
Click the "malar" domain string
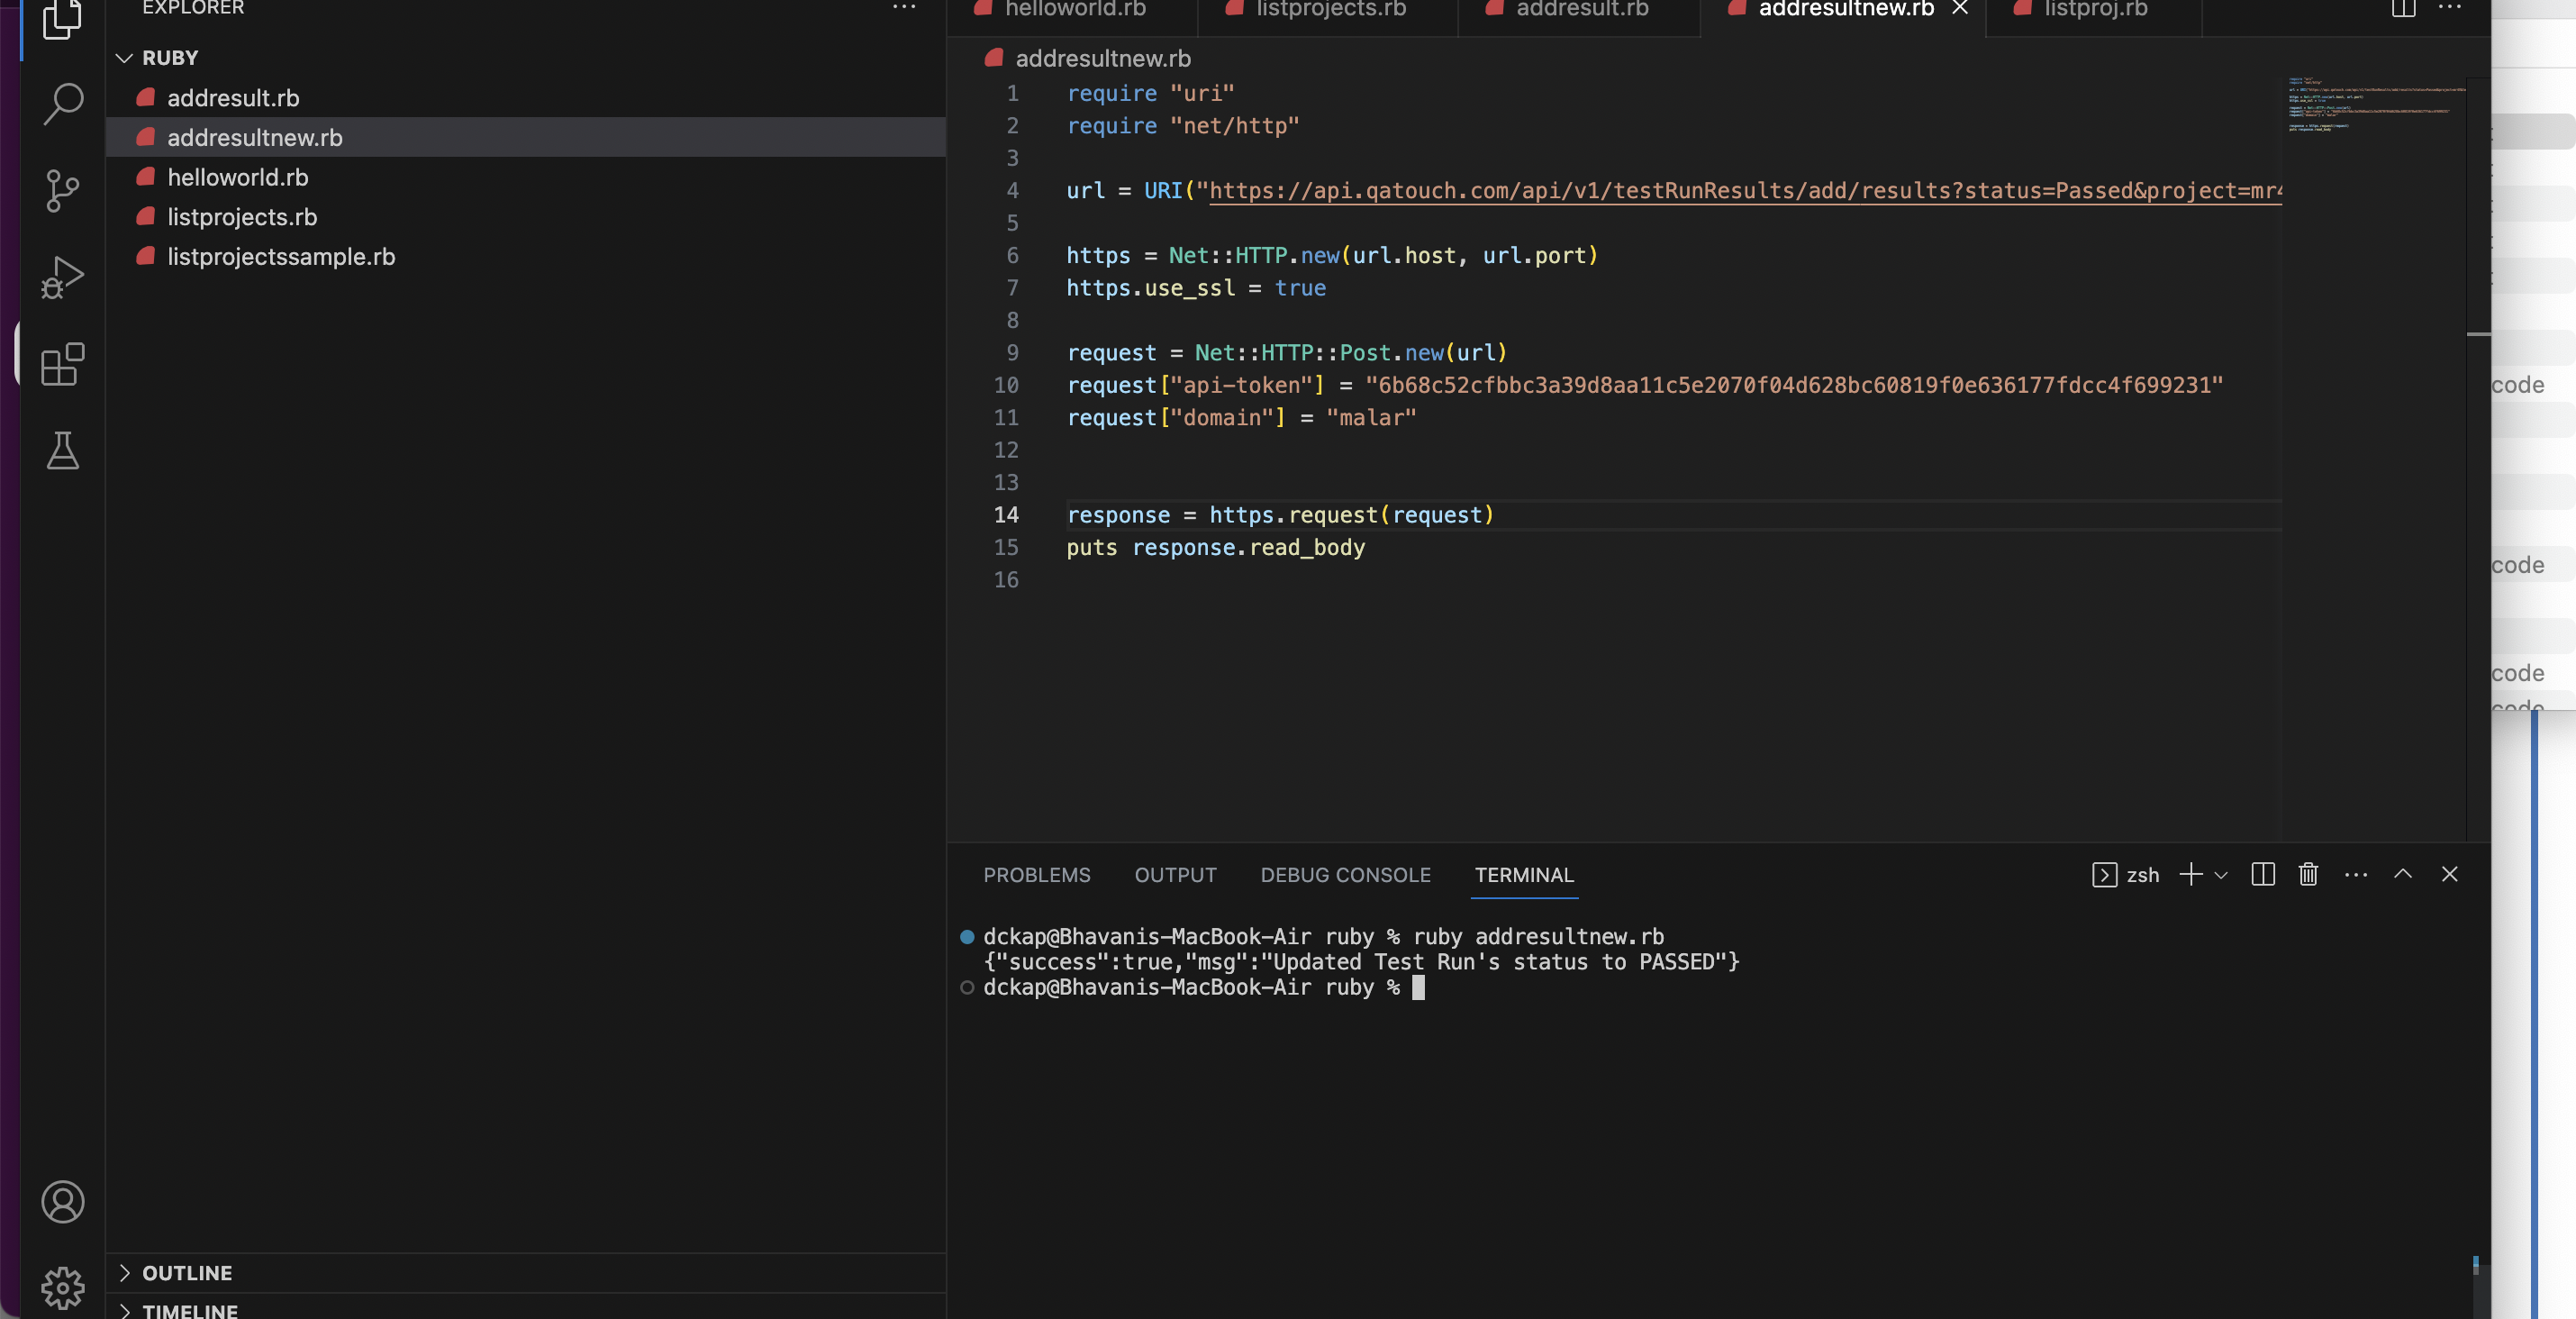[x=1370, y=417]
